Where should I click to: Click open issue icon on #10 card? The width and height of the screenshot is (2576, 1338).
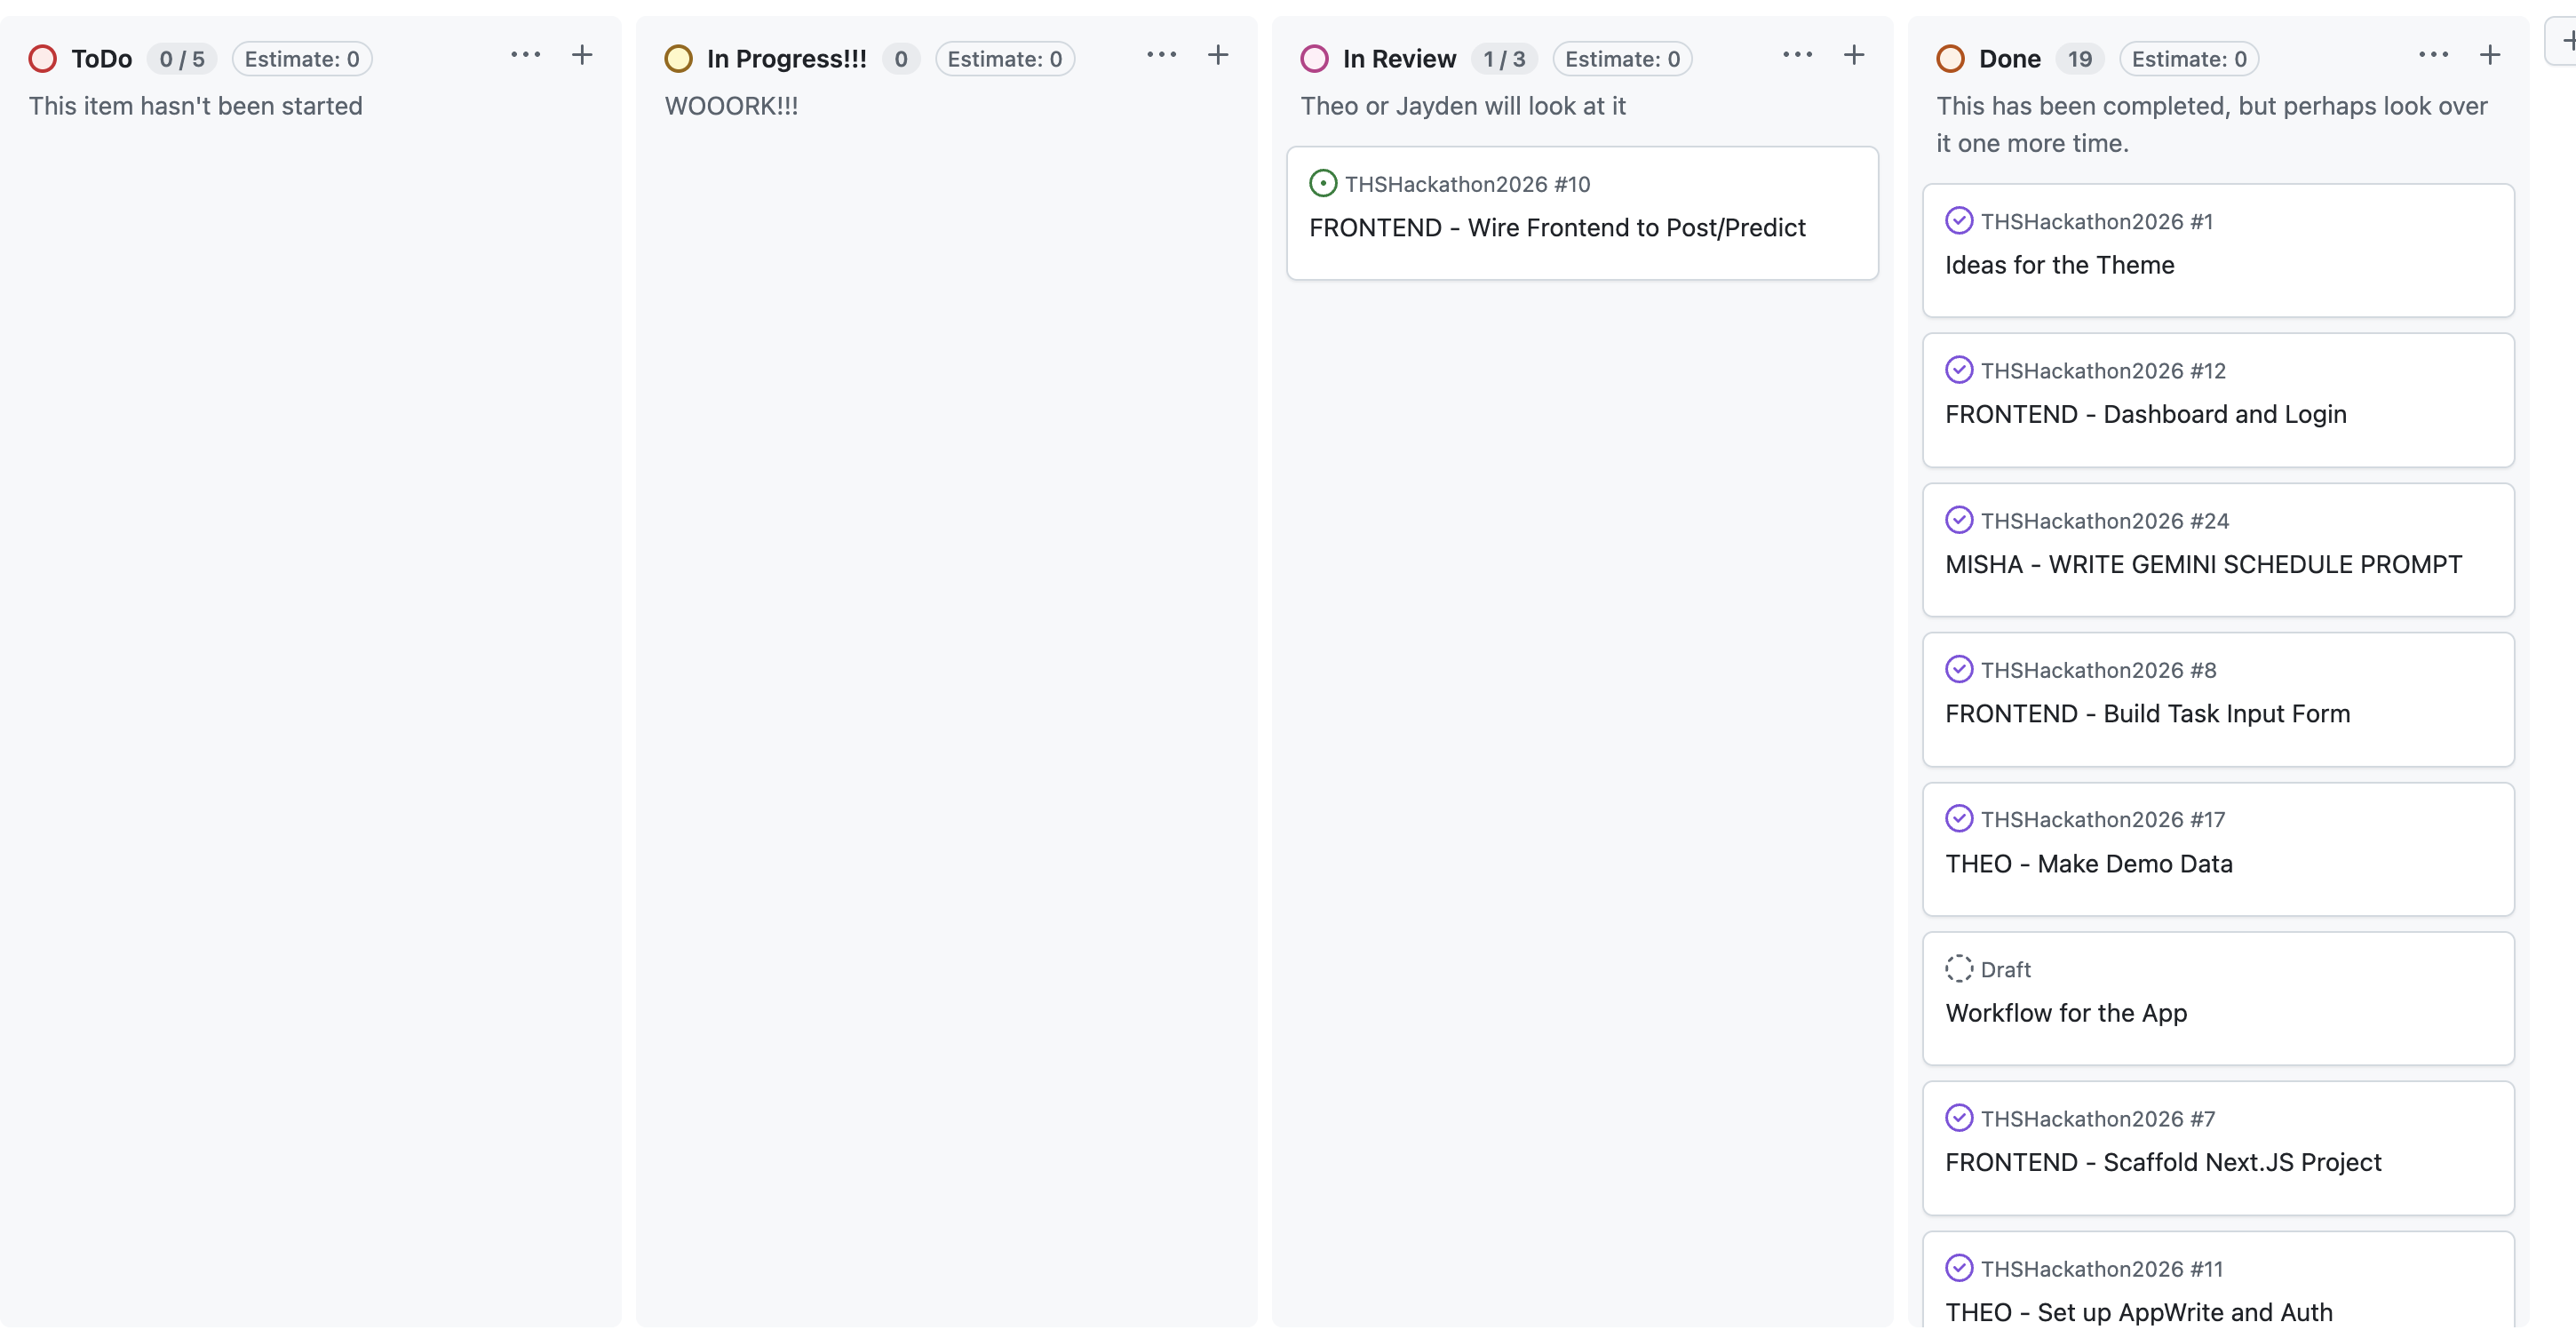1322,183
